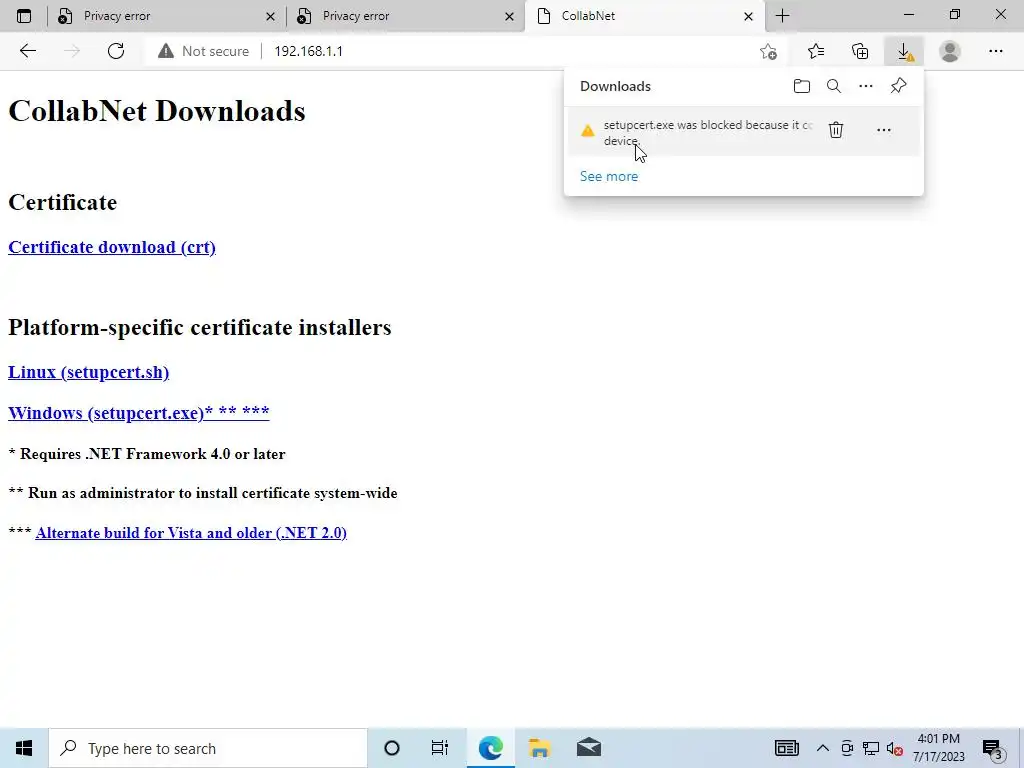Screen dimensions: 1024x768
Task: Toggle the Downloads toolbar button
Action: coord(904,51)
